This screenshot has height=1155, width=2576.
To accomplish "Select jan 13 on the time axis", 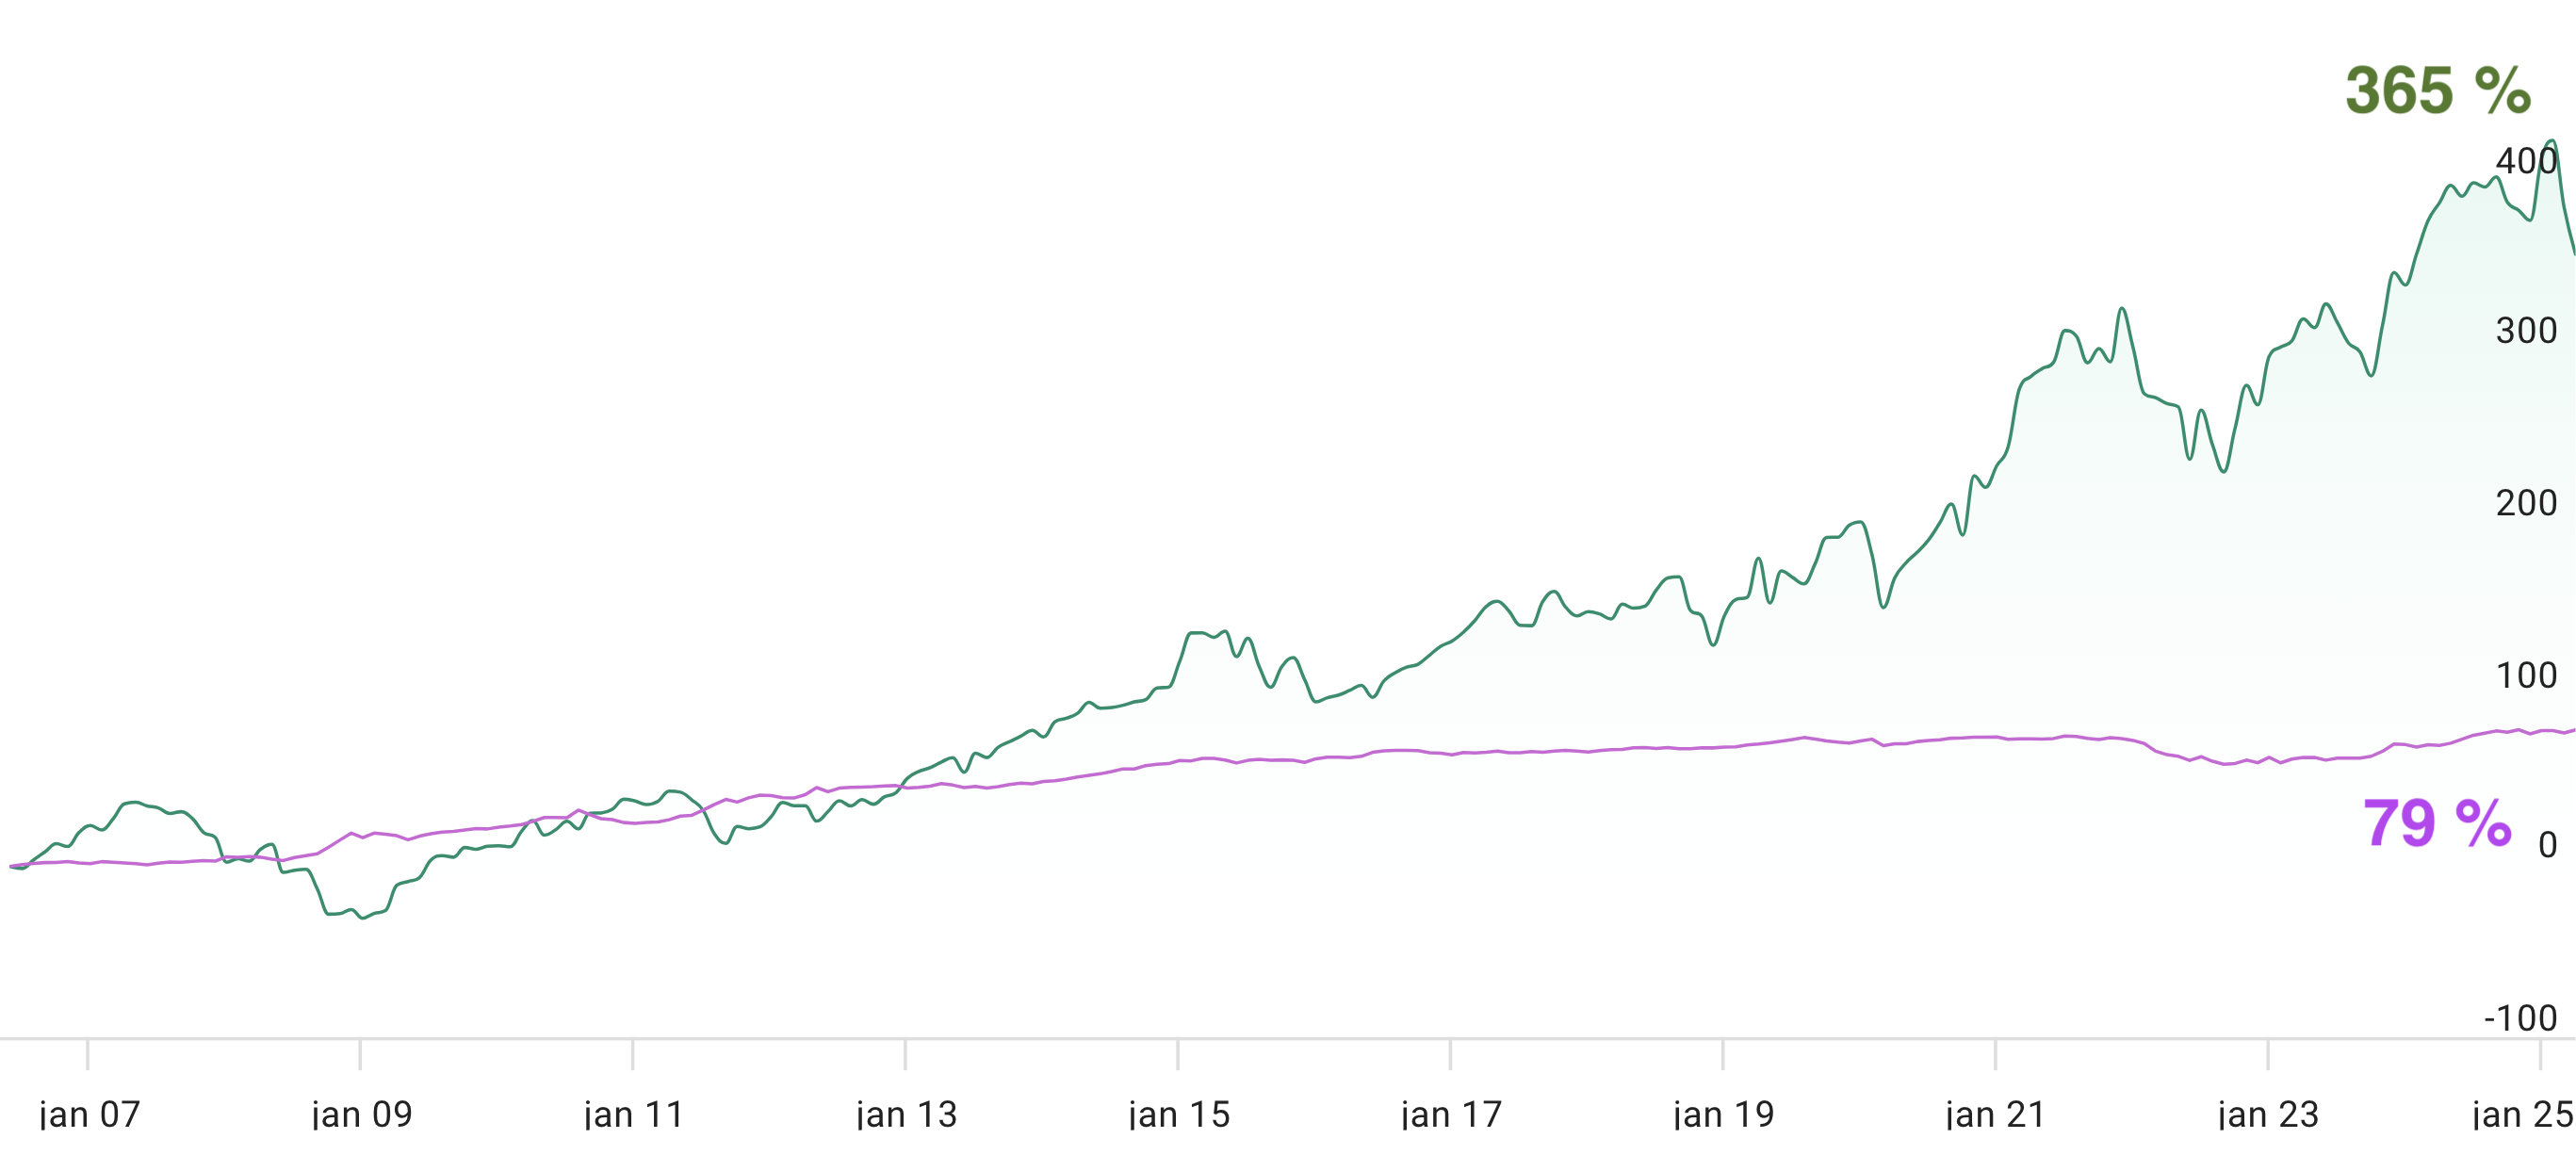I will (x=907, y=1114).
